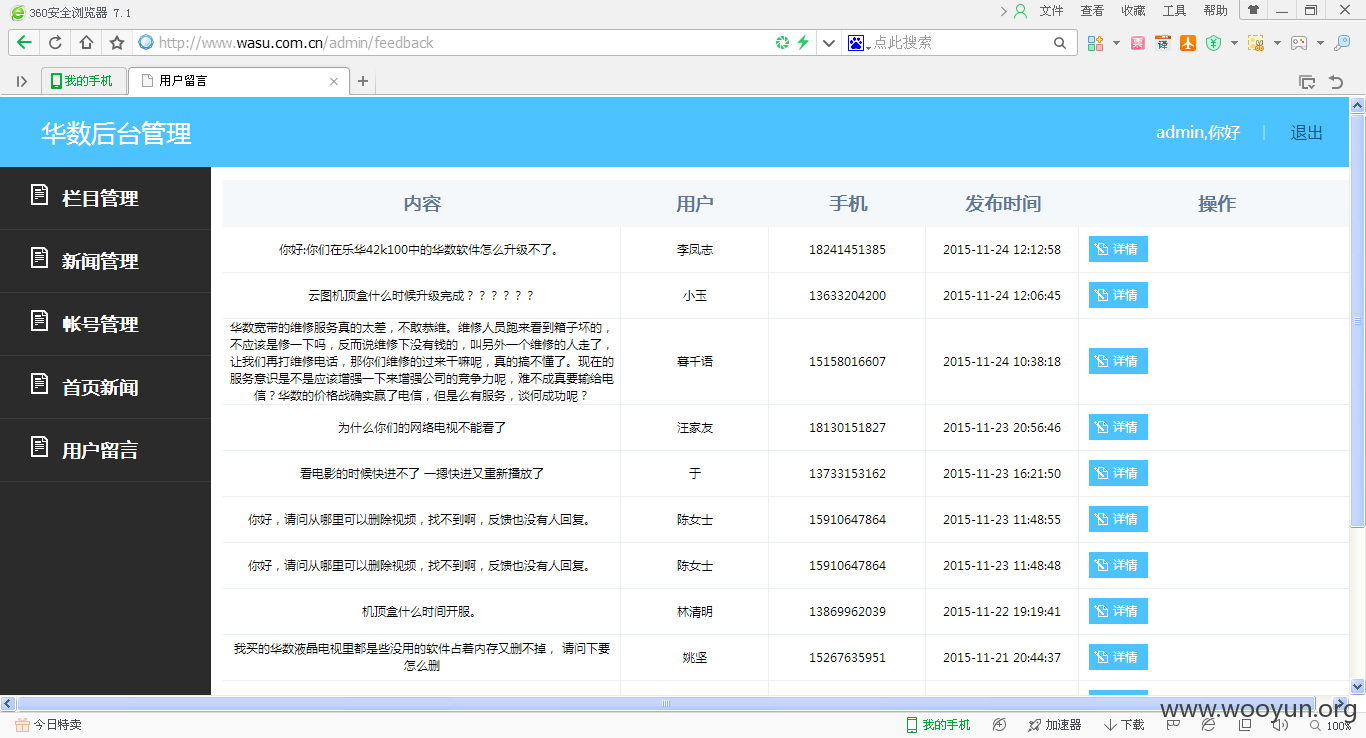Open 详情 for 小玉's message
This screenshot has width=1366, height=738.
pyautogui.click(x=1118, y=295)
